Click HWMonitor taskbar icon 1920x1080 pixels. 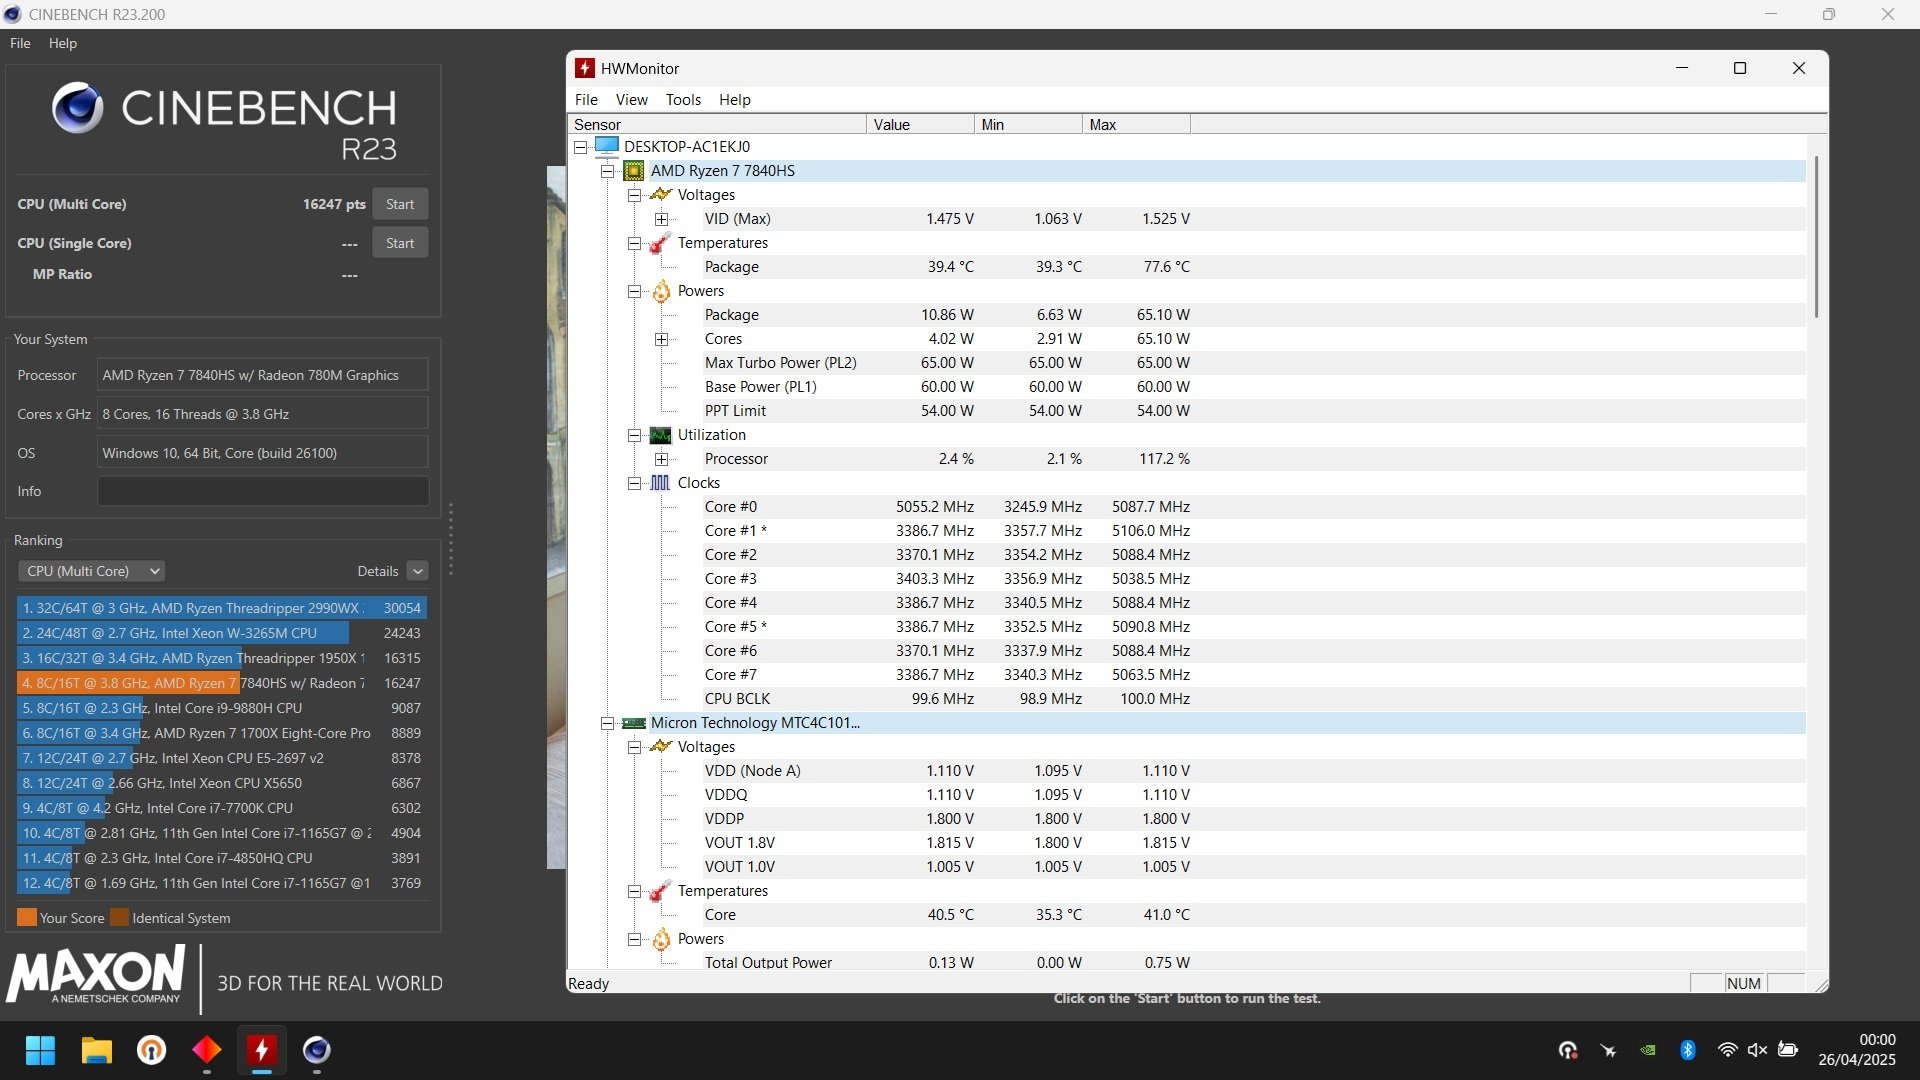point(262,1050)
